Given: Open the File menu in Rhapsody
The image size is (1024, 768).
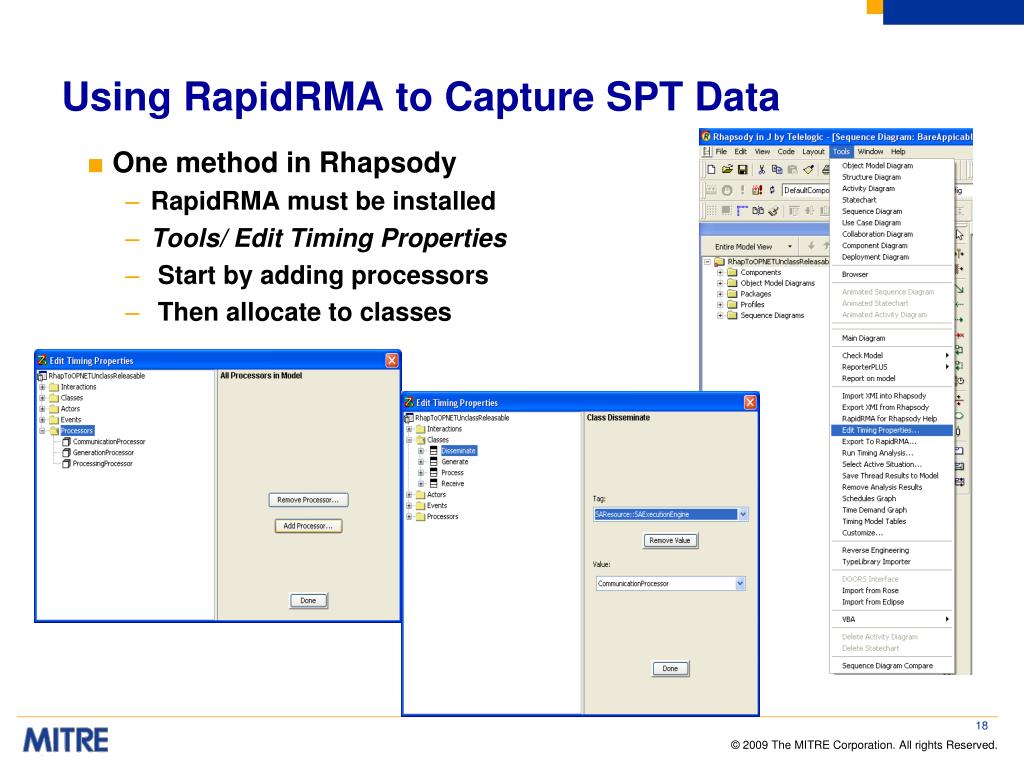Looking at the screenshot, I should click(x=721, y=152).
